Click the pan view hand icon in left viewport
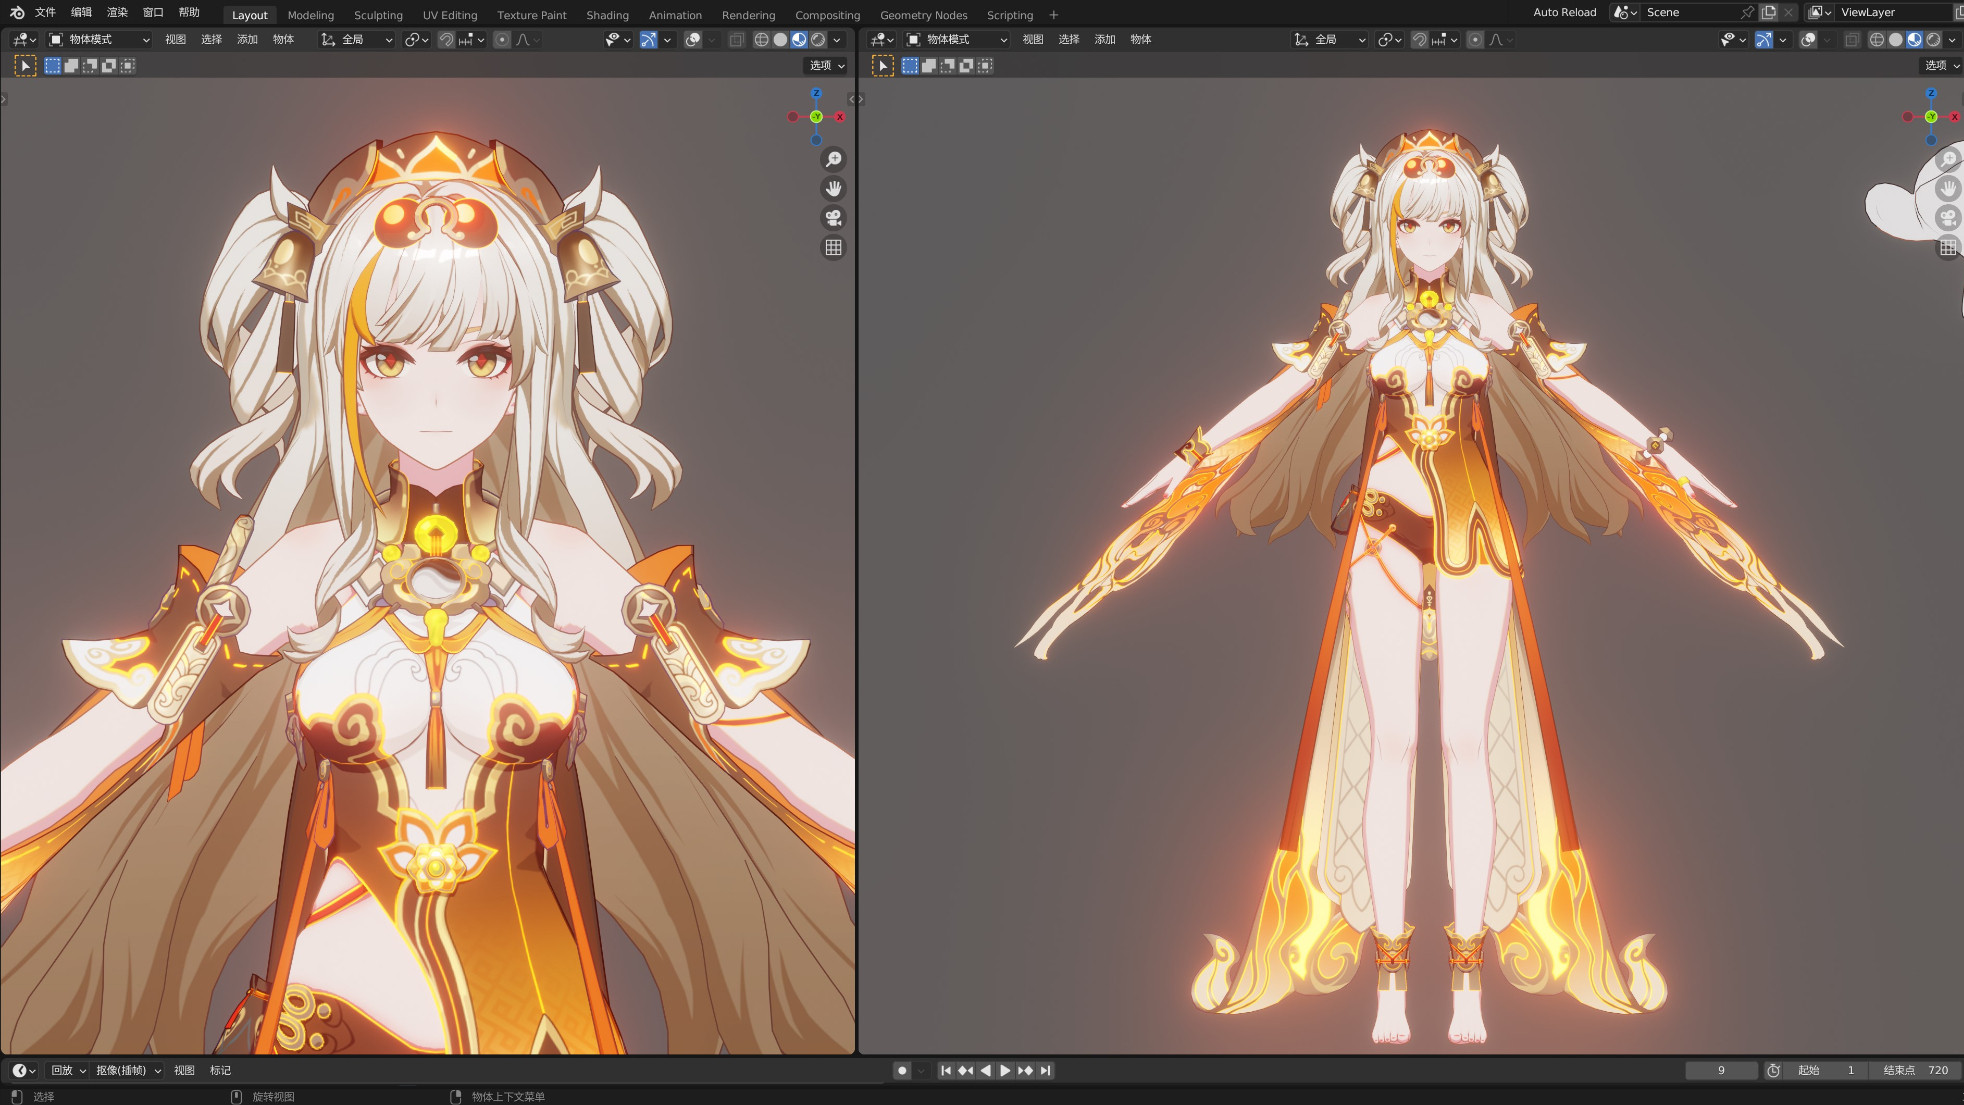Image resolution: width=1964 pixels, height=1105 pixels. tap(833, 189)
